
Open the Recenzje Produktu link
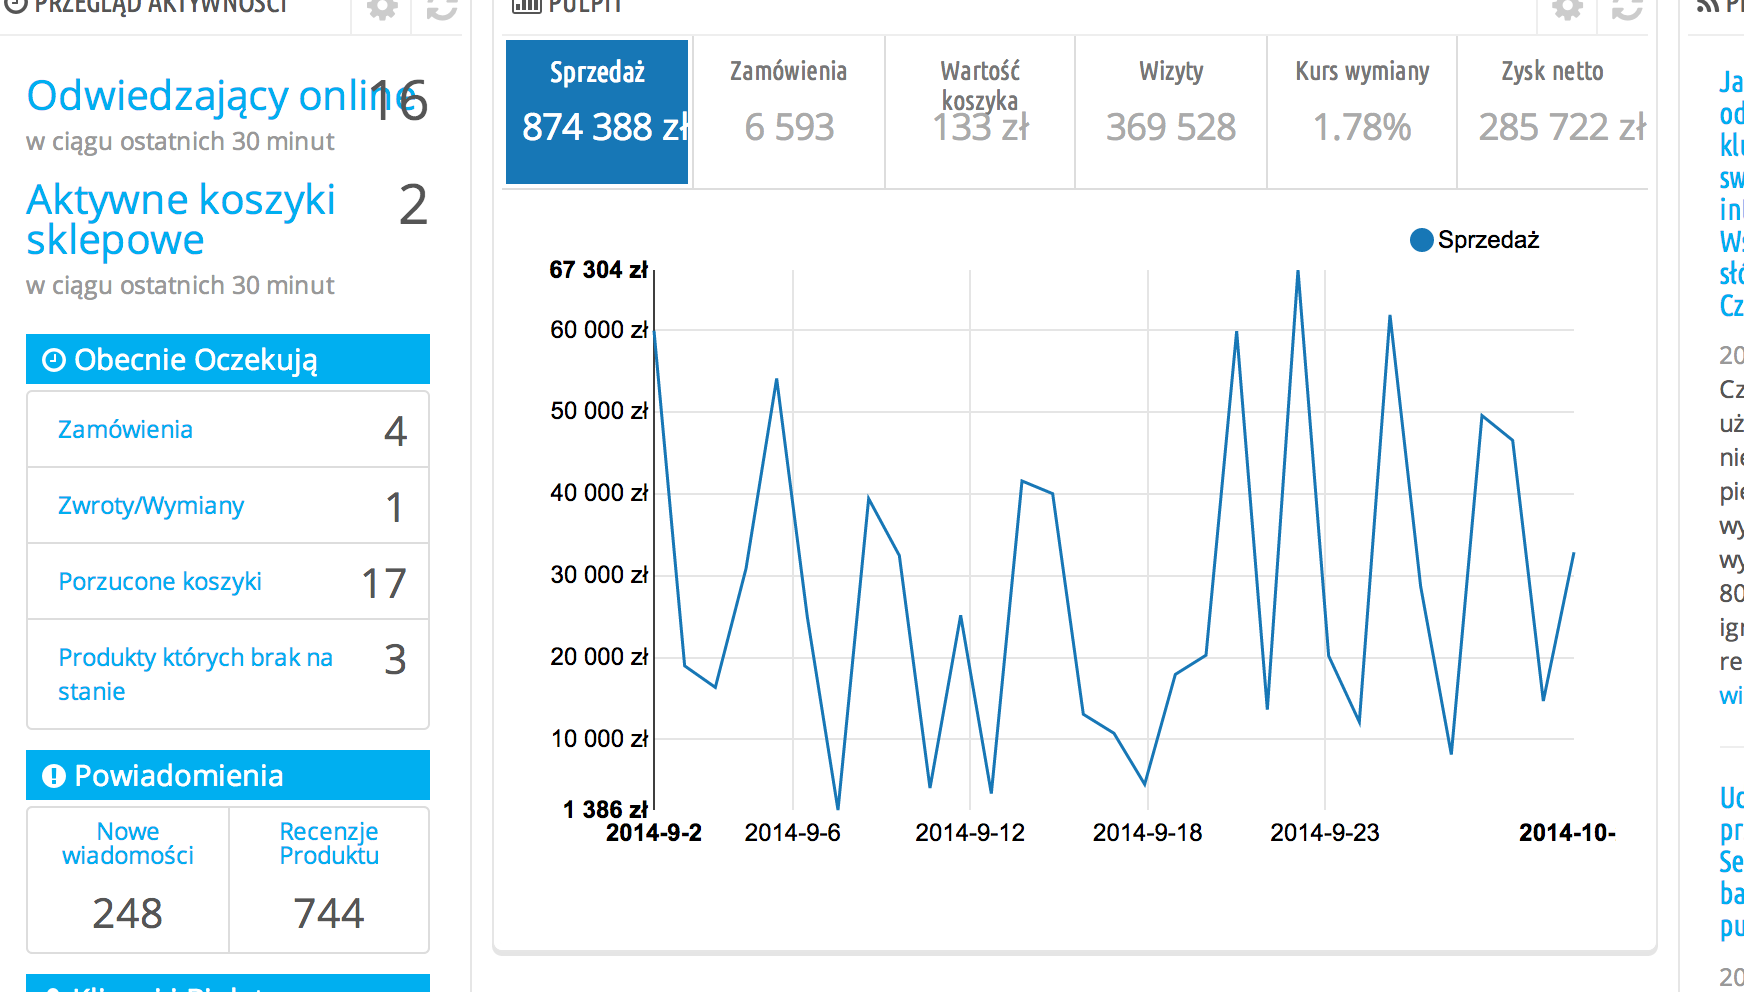point(329,843)
